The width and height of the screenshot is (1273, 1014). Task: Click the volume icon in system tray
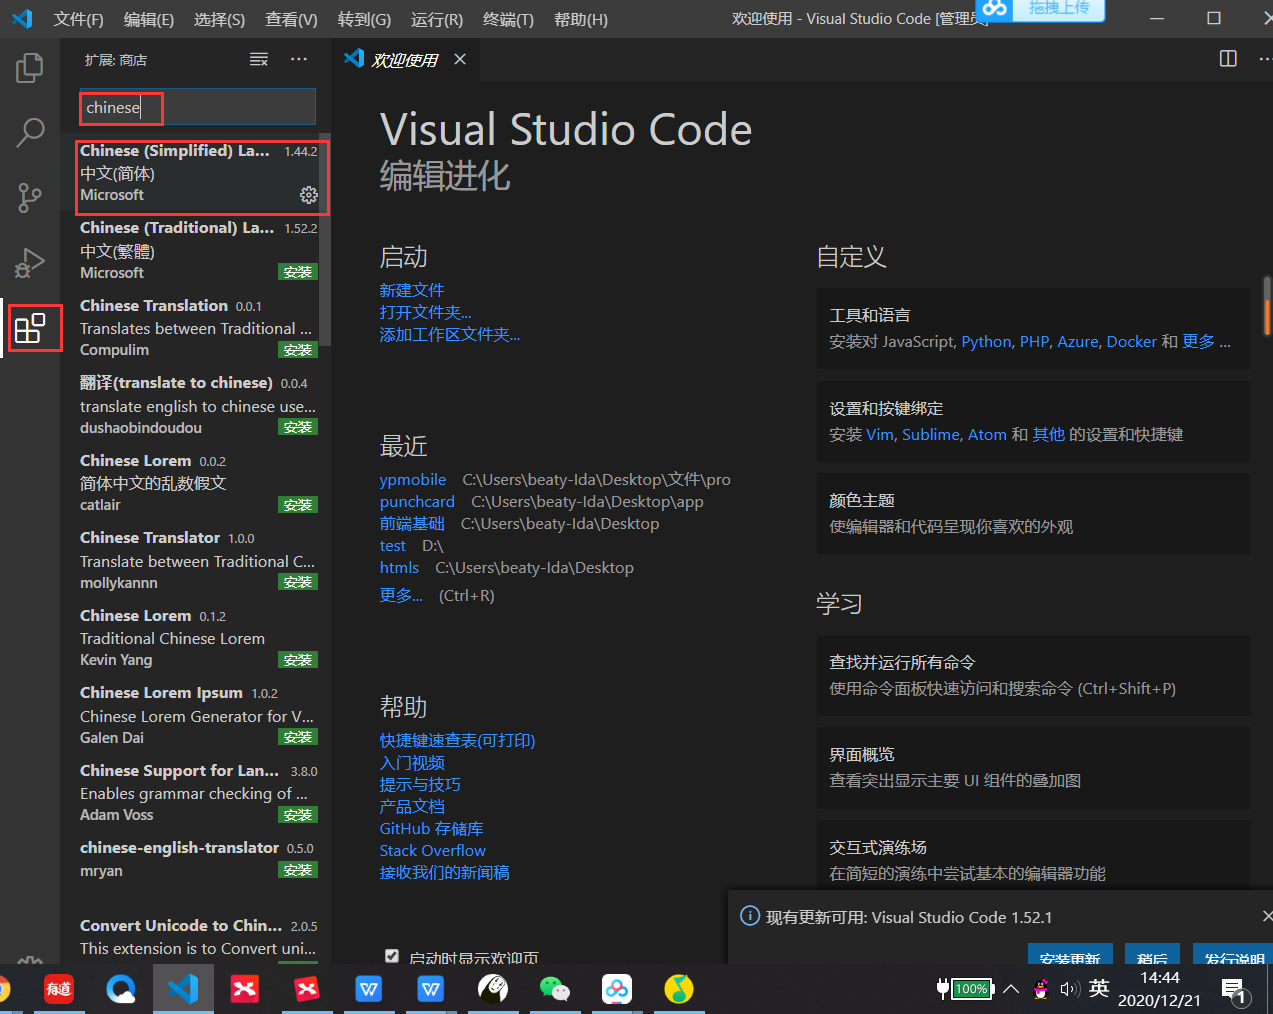click(x=1069, y=989)
